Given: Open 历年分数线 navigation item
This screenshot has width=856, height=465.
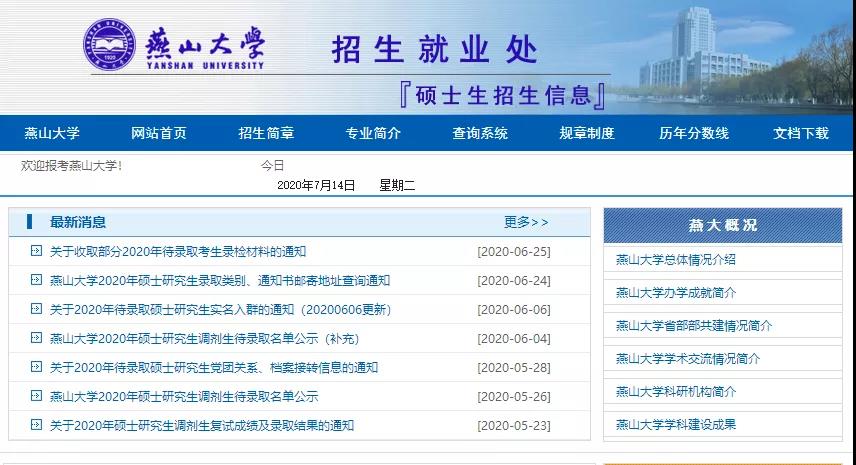Looking at the screenshot, I should pyautogui.click(x=694, y=133).
